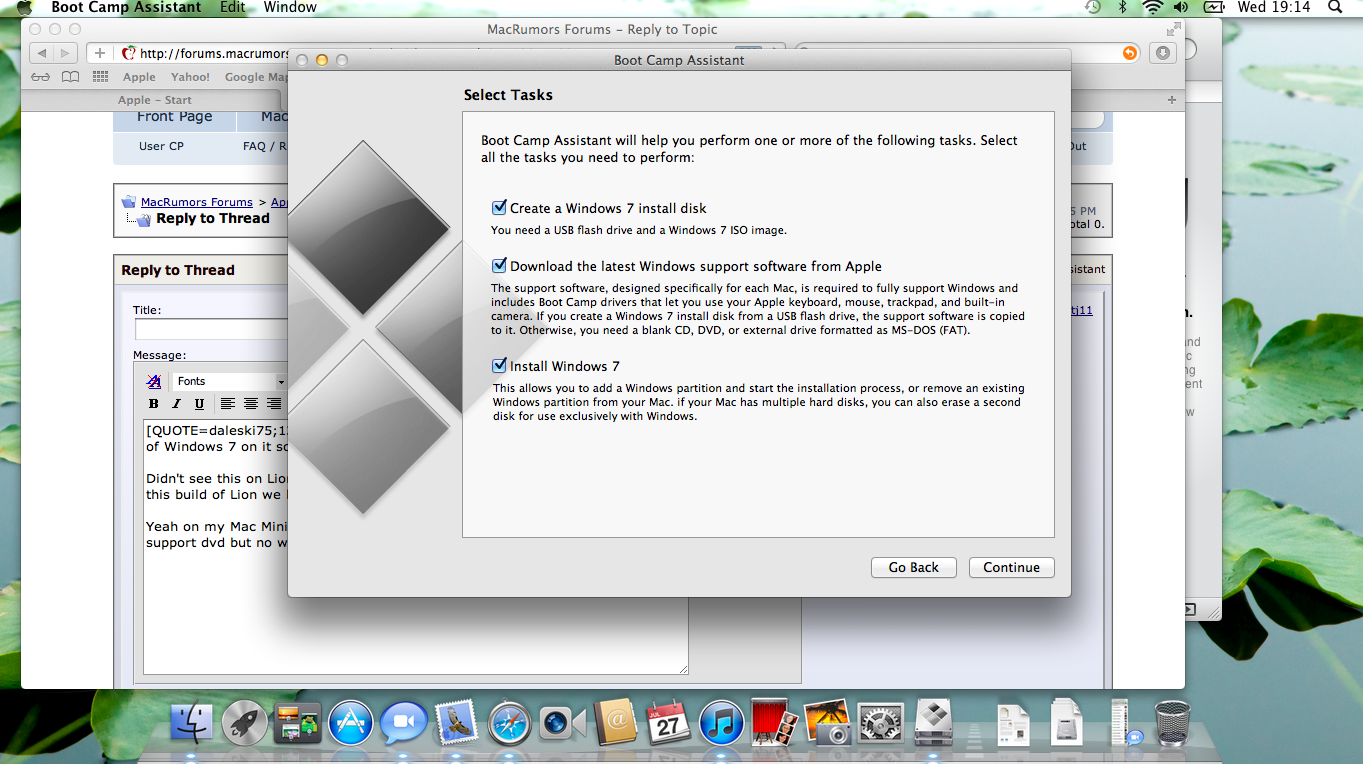The image size is (1363, 764).
Task: Uncheck Create a Windows 7 install disk
Action: (x=499, y=208)
